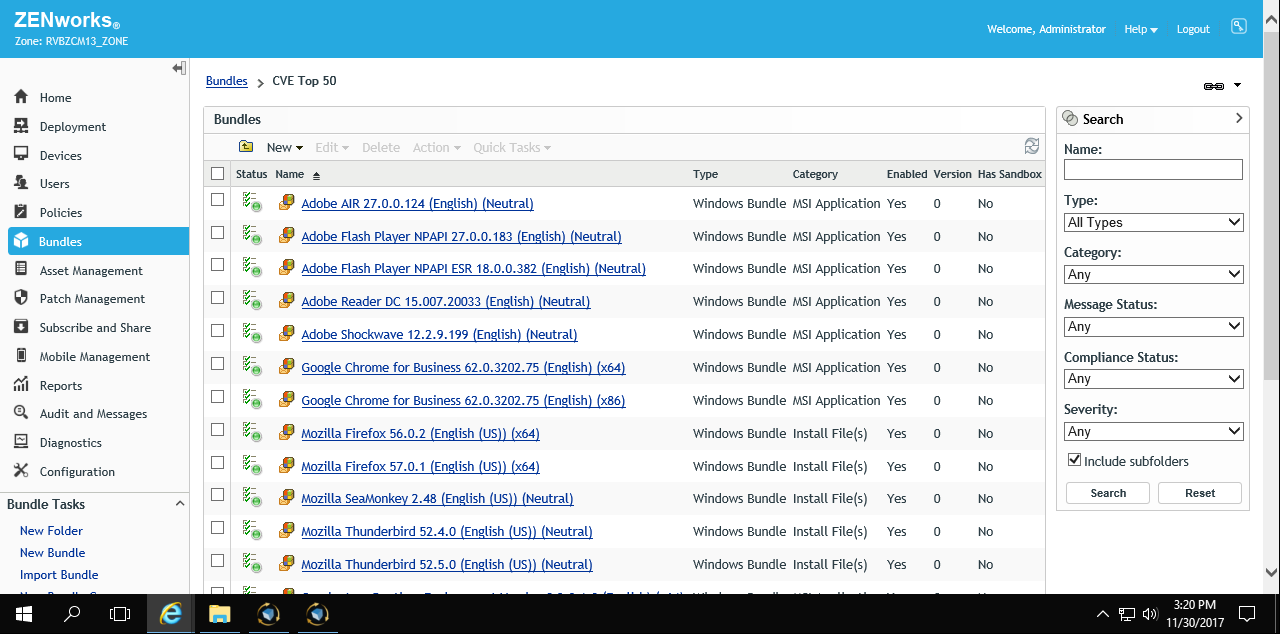This screenshot has height=634, width=1280.
Task: Click the refresh icon in Bundles panel
Action: click(1032, 146)
